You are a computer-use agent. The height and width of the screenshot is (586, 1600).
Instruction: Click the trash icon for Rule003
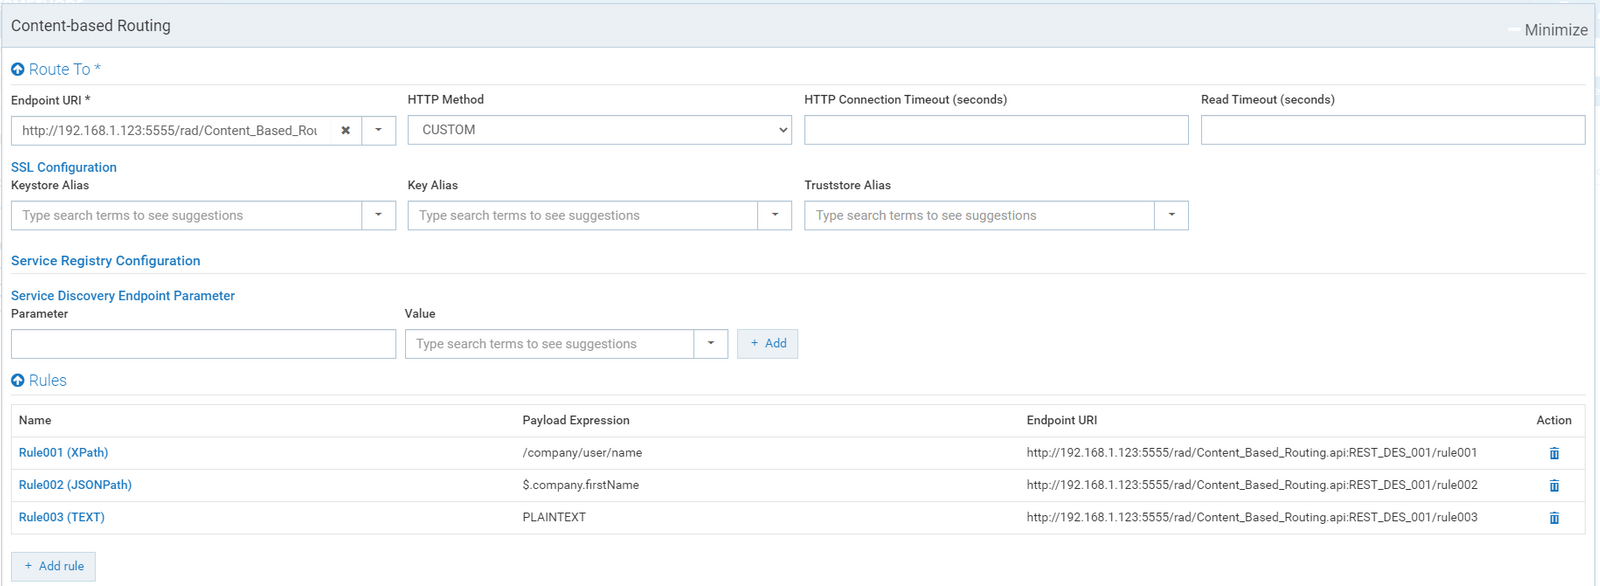pyautogui.click(x=1553, y=518)
